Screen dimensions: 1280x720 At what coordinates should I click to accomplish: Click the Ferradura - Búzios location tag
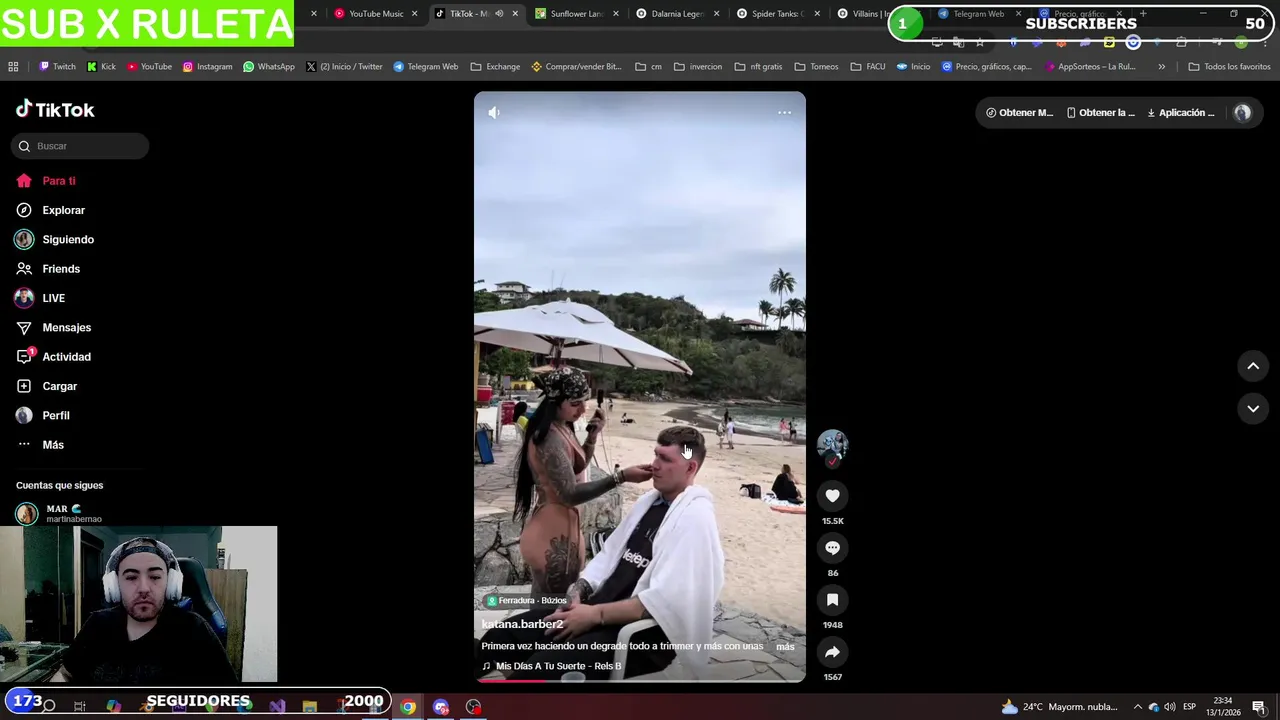[x=527, y=601]
